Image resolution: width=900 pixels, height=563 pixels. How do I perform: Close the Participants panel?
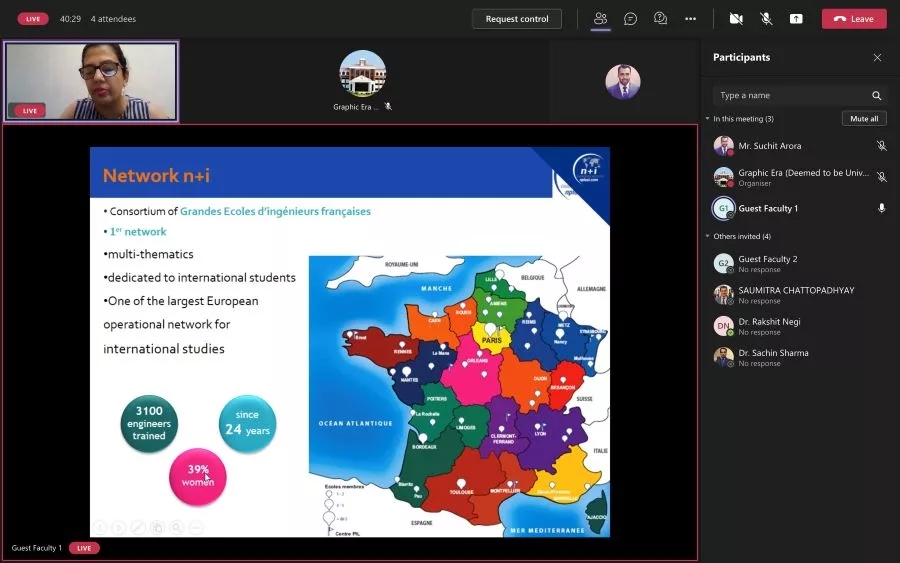(x=877, y=57)
